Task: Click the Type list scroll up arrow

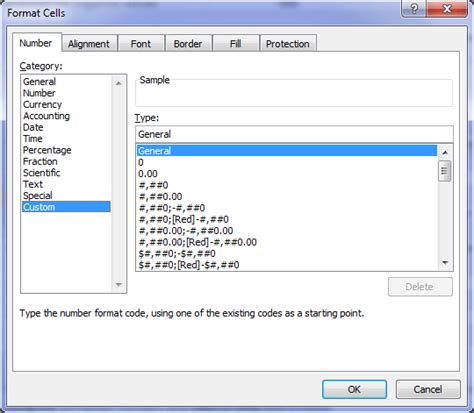Action: click(445, 153)
